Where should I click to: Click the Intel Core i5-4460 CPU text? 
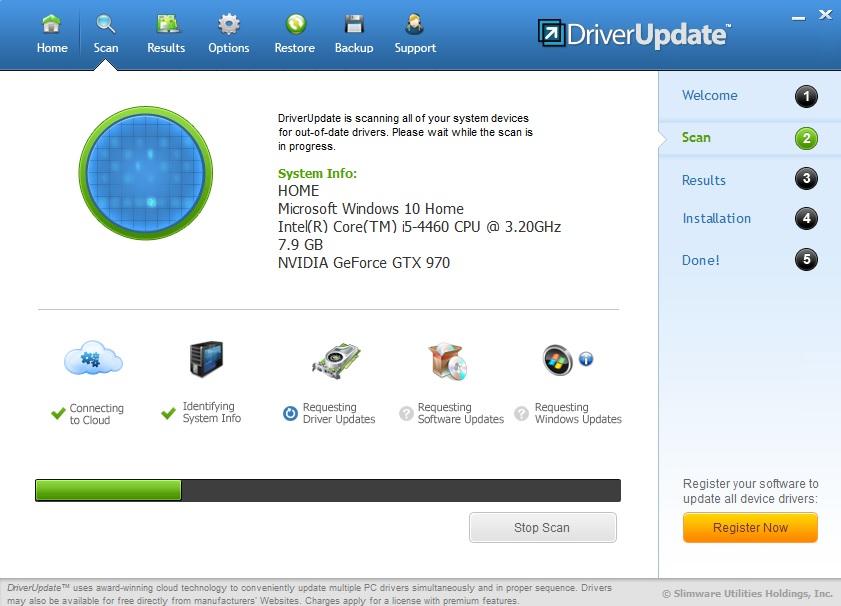pyautogui.click(x=419, y=227)
